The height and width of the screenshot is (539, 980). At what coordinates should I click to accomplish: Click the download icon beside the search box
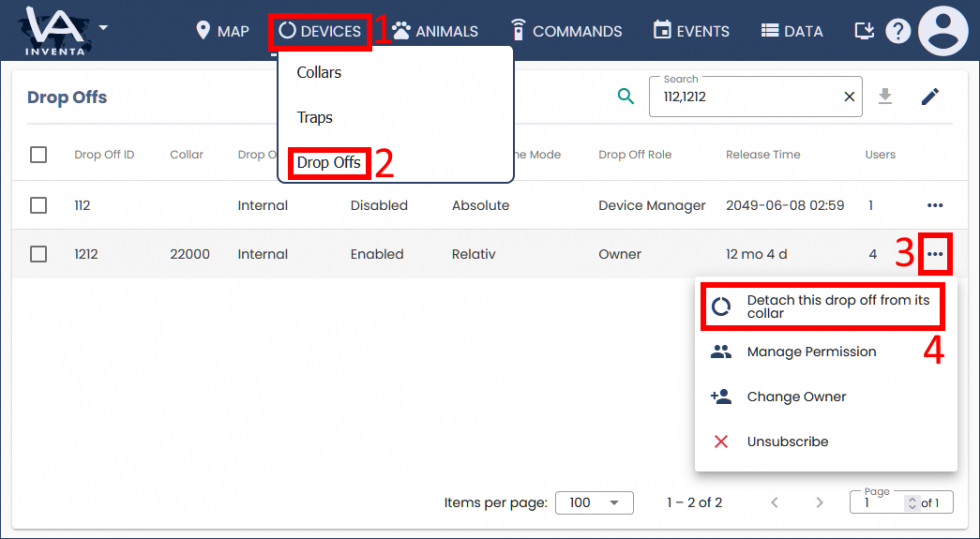click(x=884, y=96)
